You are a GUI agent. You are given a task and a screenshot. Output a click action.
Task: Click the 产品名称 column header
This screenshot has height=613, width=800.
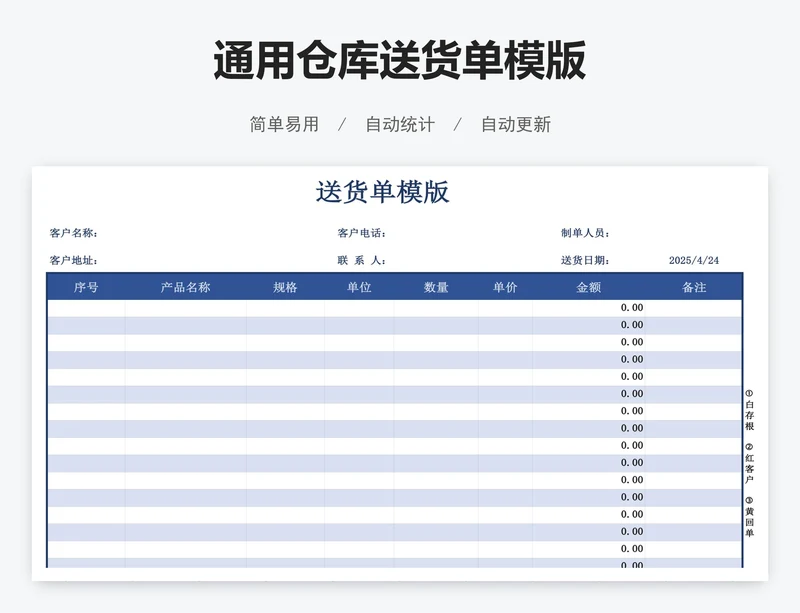click(185, 287)
